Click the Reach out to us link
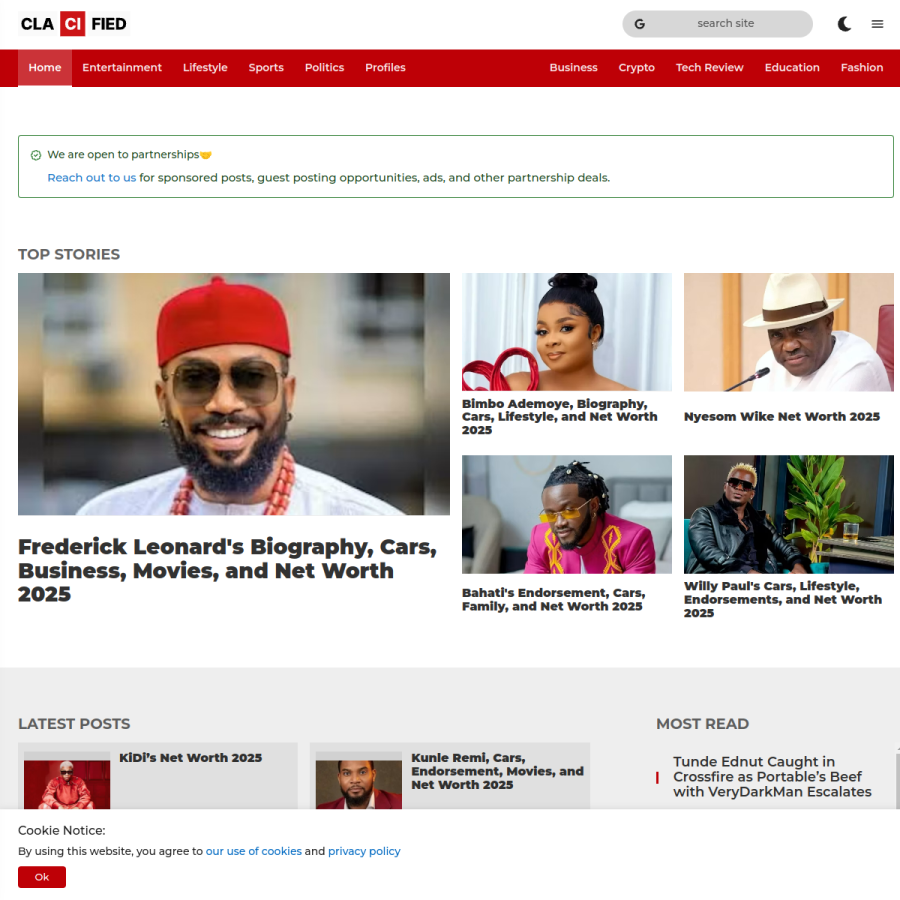This screenshot has width=900, height=900. pyautogui.click(x=92, y=178)
